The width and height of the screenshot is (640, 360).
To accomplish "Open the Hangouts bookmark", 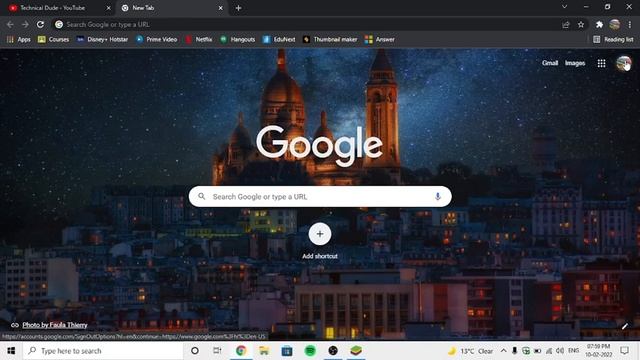I will click(x=238, y=39).
